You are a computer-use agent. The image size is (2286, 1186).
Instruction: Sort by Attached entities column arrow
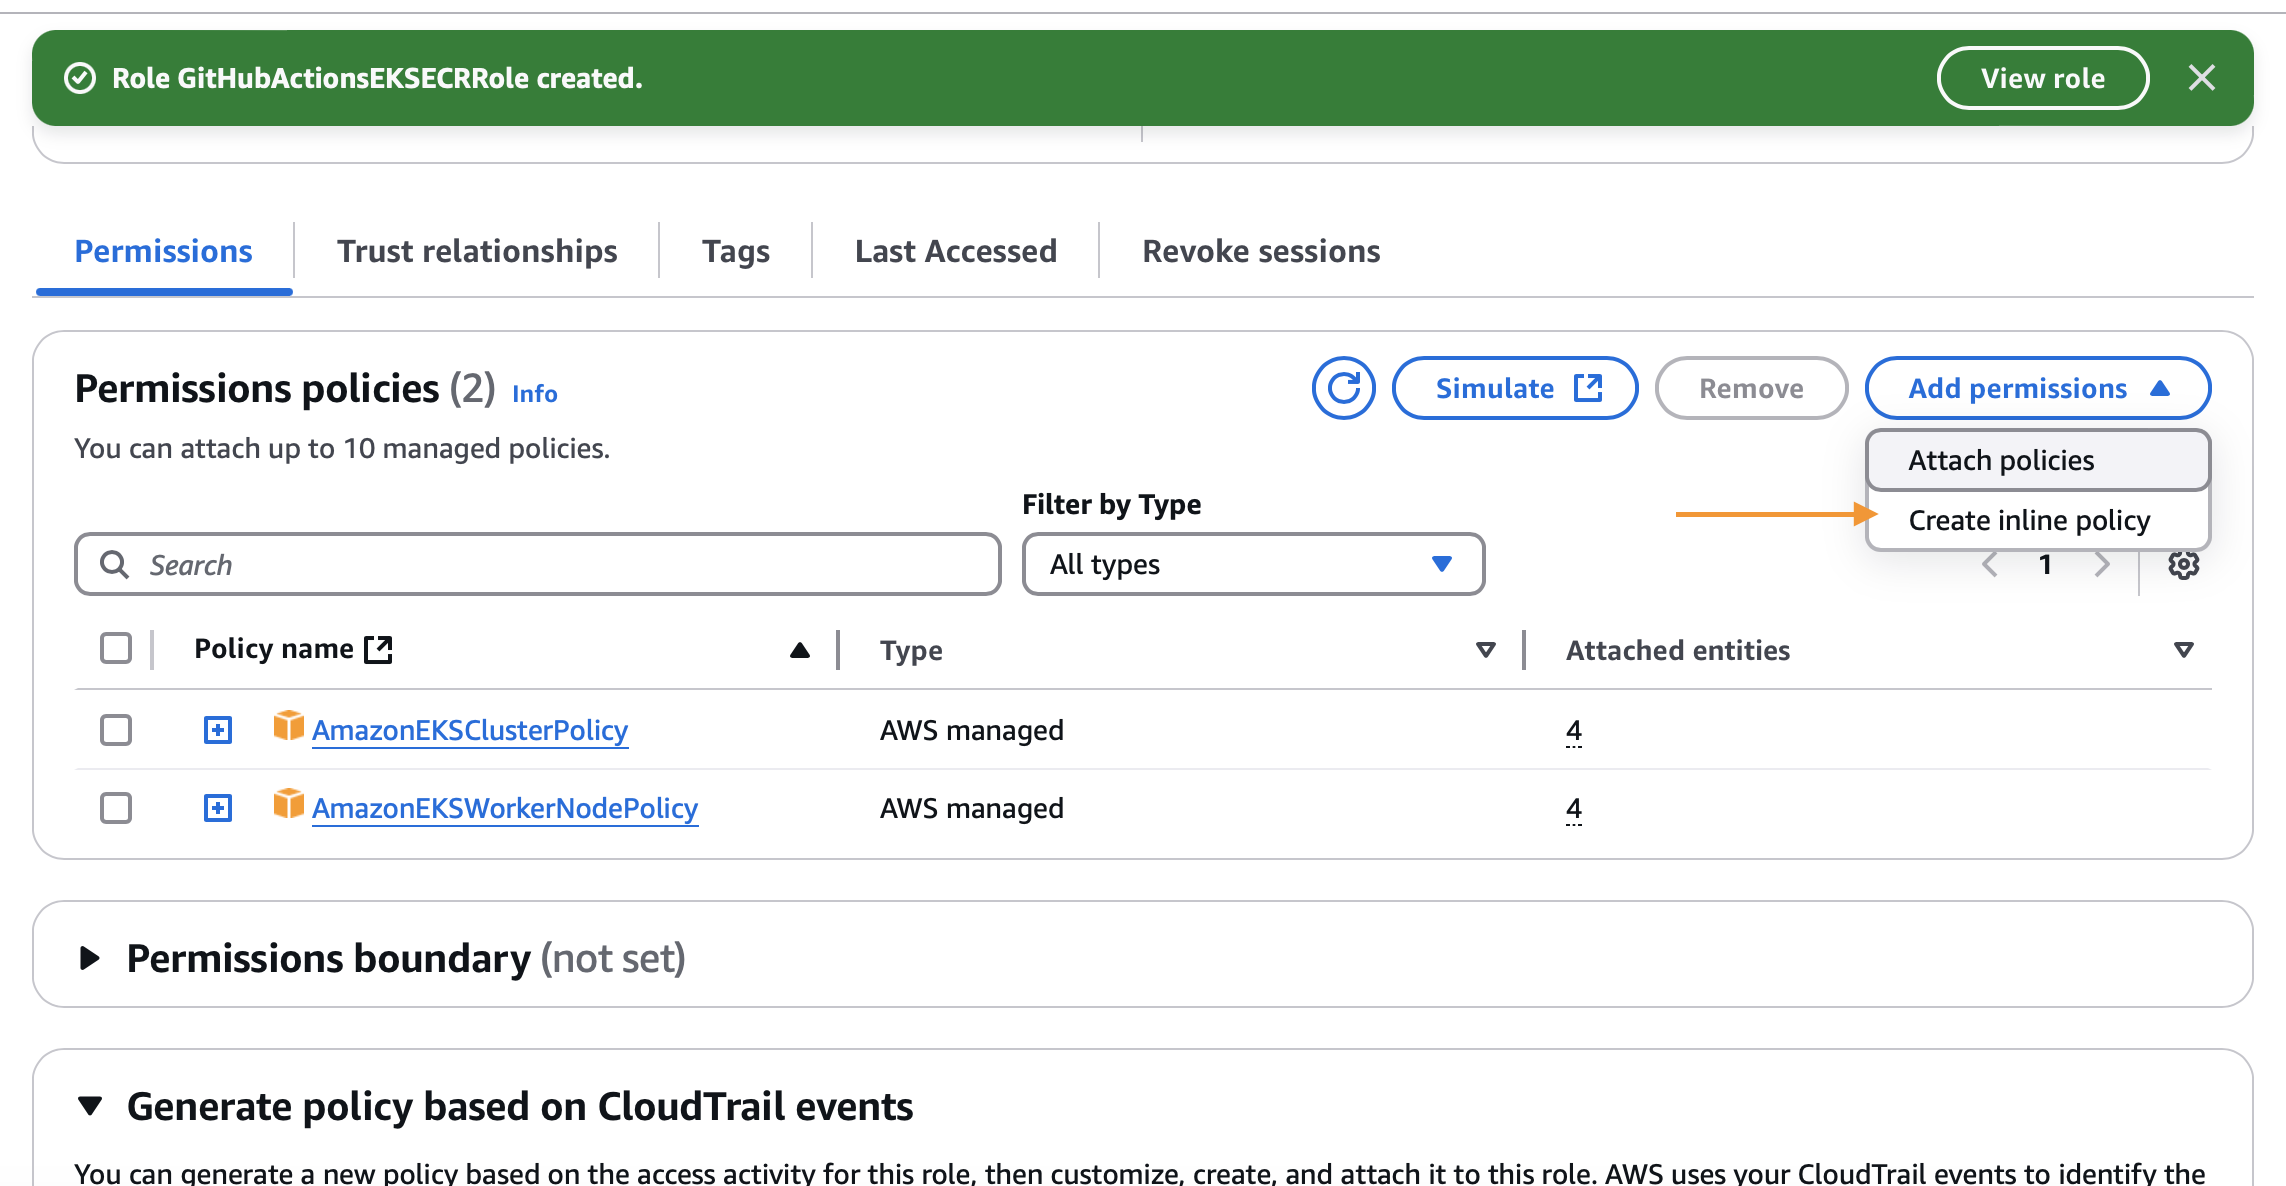click(2184, 651)
